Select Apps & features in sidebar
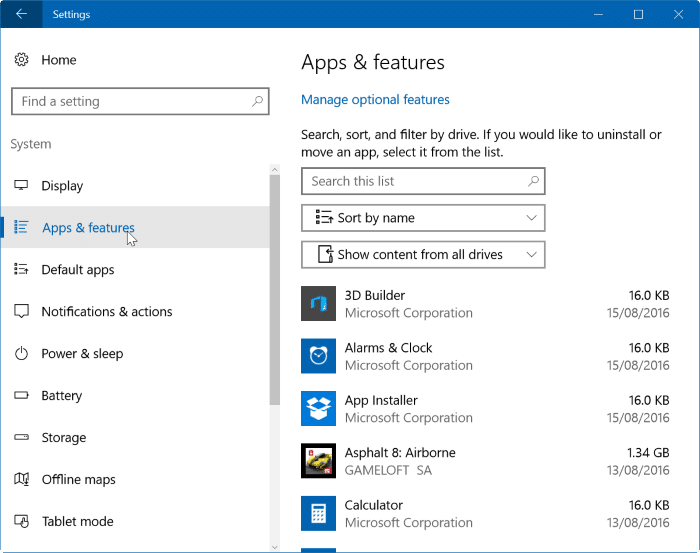 click(x=135, y=227)
